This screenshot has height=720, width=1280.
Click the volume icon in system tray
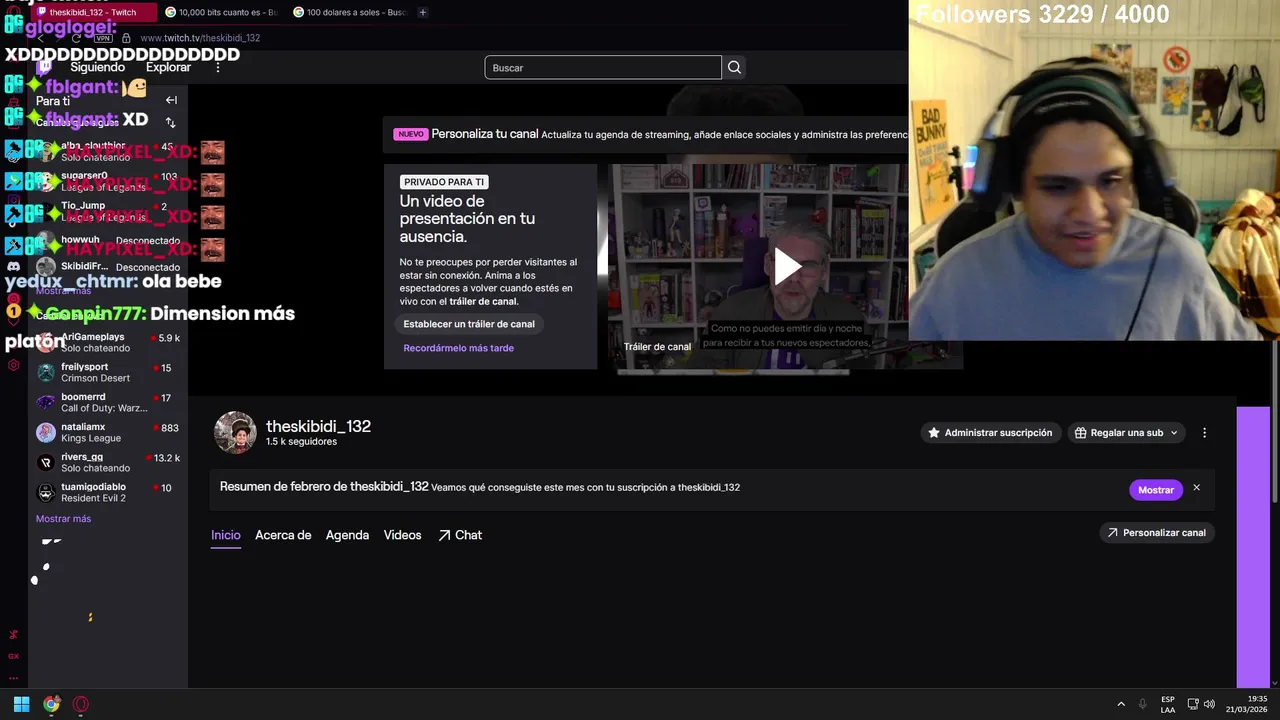point(1210,704)
